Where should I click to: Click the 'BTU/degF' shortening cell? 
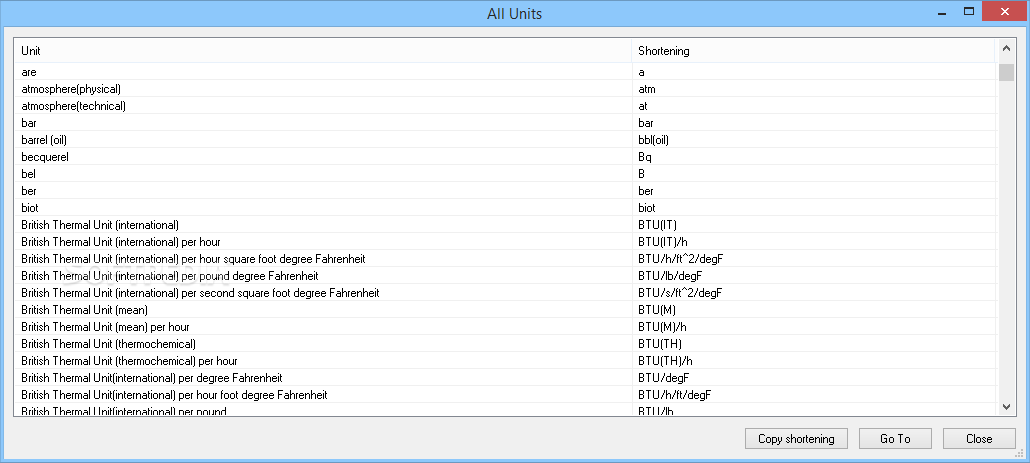pos(813,379)
